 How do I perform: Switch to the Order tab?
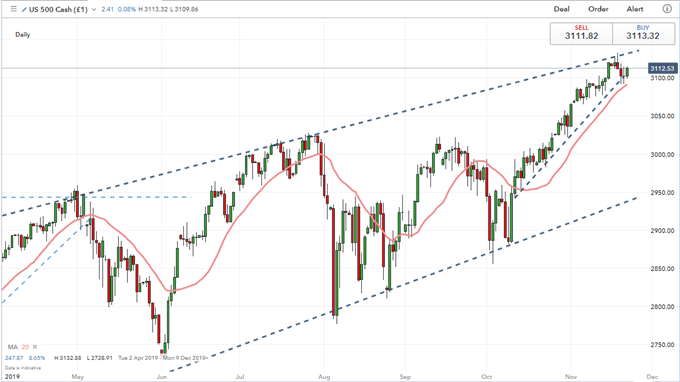(598, 9)
